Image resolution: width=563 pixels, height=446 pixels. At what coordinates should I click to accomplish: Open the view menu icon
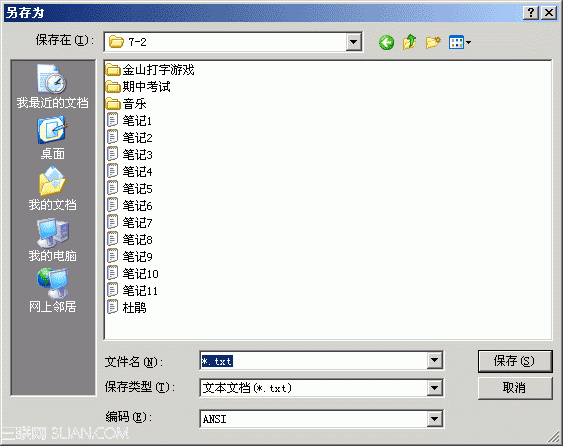click(457, 42)
